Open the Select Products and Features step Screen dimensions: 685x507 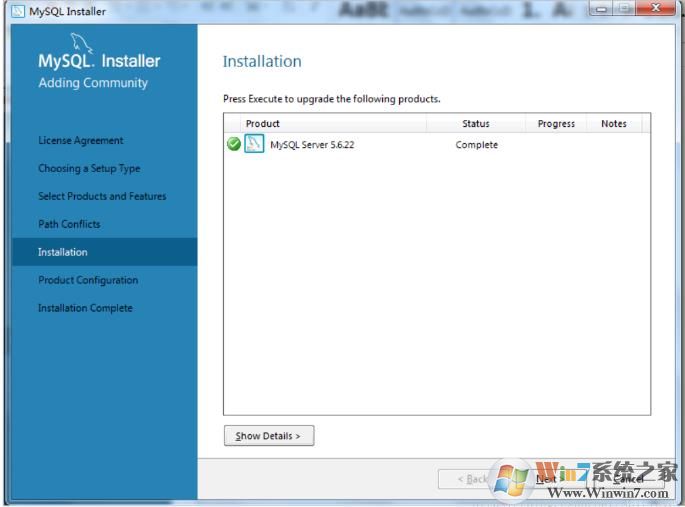102,197
